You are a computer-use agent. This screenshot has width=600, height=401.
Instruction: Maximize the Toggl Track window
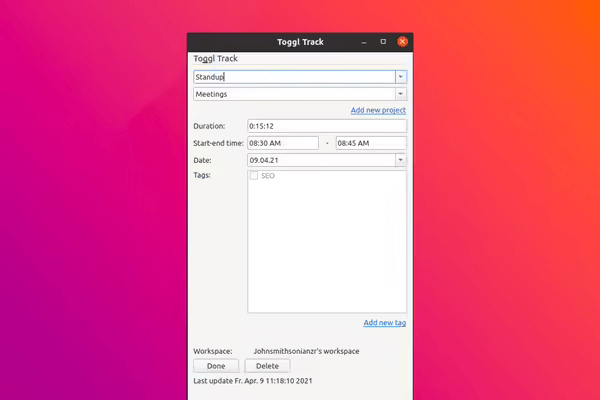(x=383, y=42)
